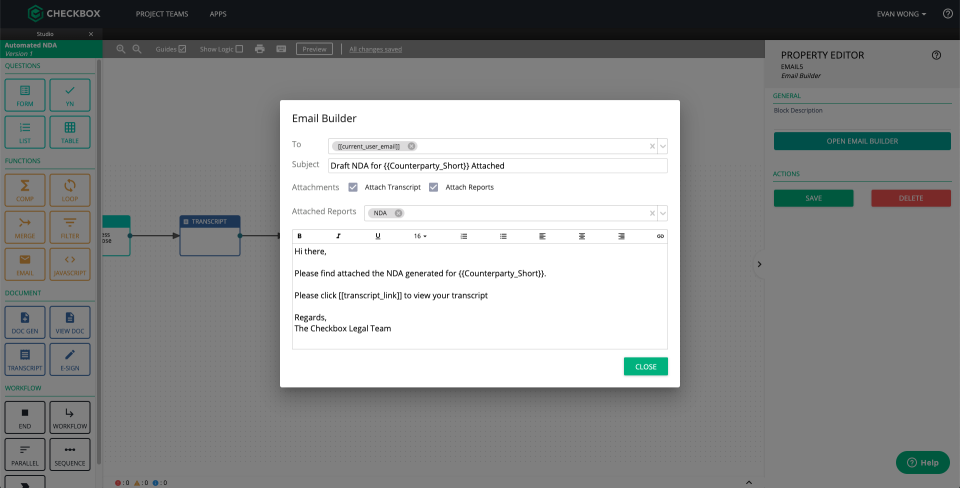Expand the Attached Reports dropdown arrow
Image resolution: width=960 pixels, height=488 pixels.
pyautogui.click(x=662, y=213)
